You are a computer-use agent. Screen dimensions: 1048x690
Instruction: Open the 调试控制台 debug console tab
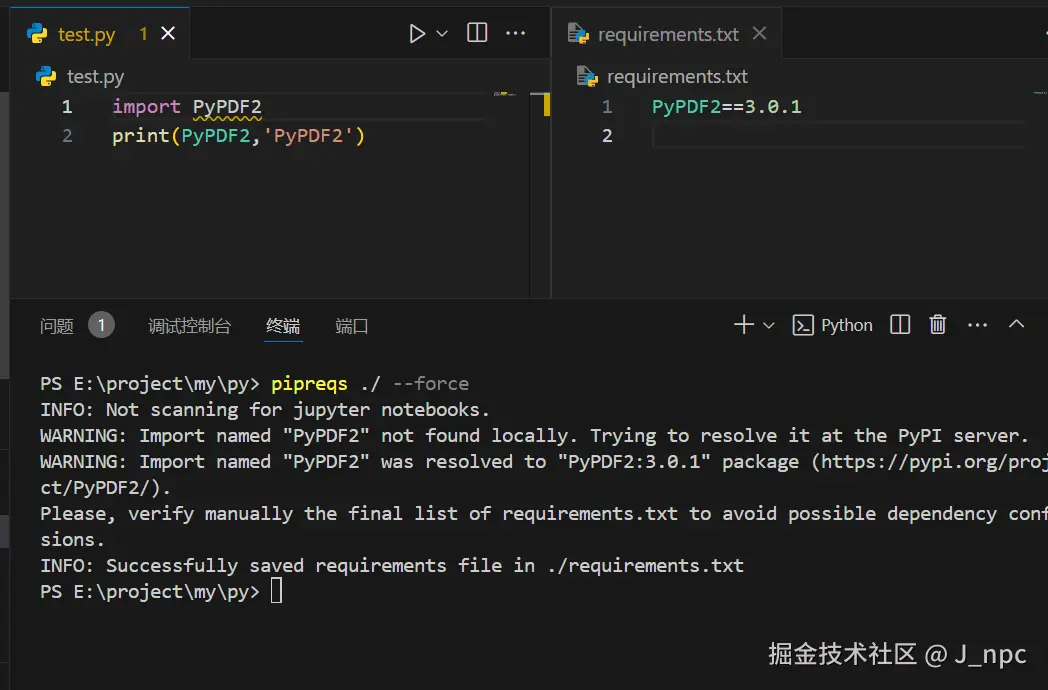coord(190,326)
